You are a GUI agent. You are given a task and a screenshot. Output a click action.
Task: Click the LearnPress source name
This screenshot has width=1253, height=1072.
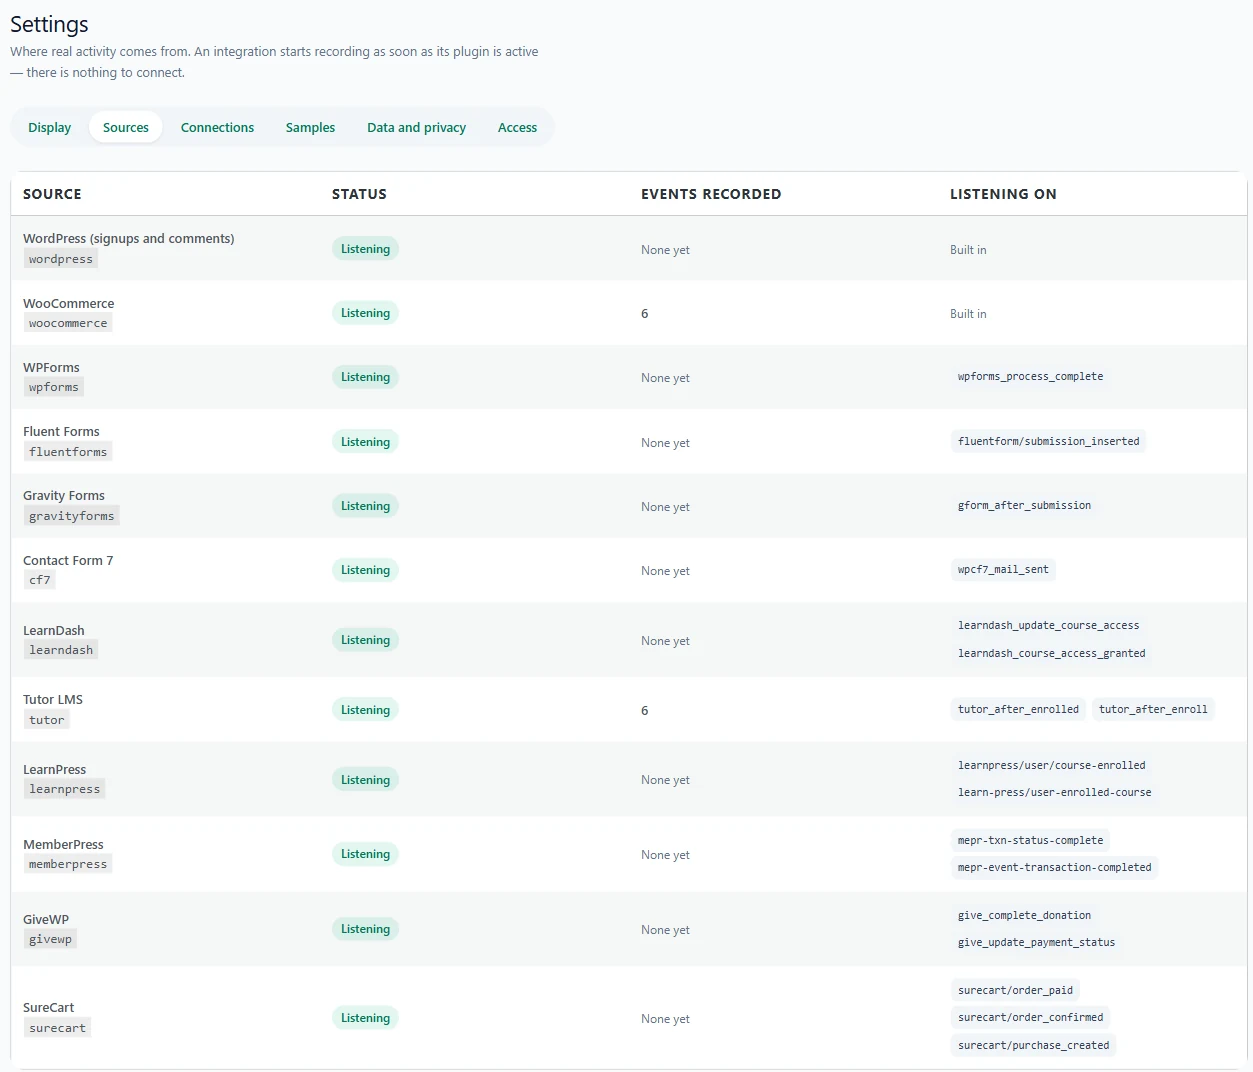tap(55, 769)
